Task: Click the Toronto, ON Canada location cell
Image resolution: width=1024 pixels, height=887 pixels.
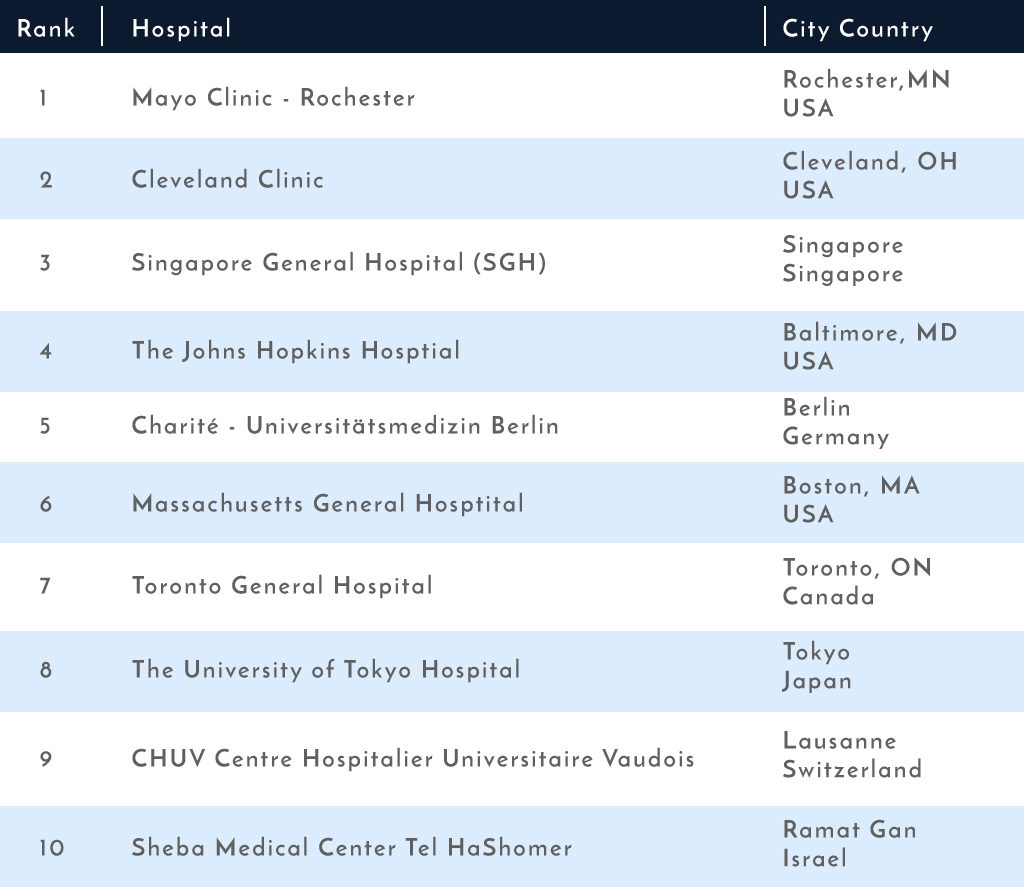Action: coord(857,582)
